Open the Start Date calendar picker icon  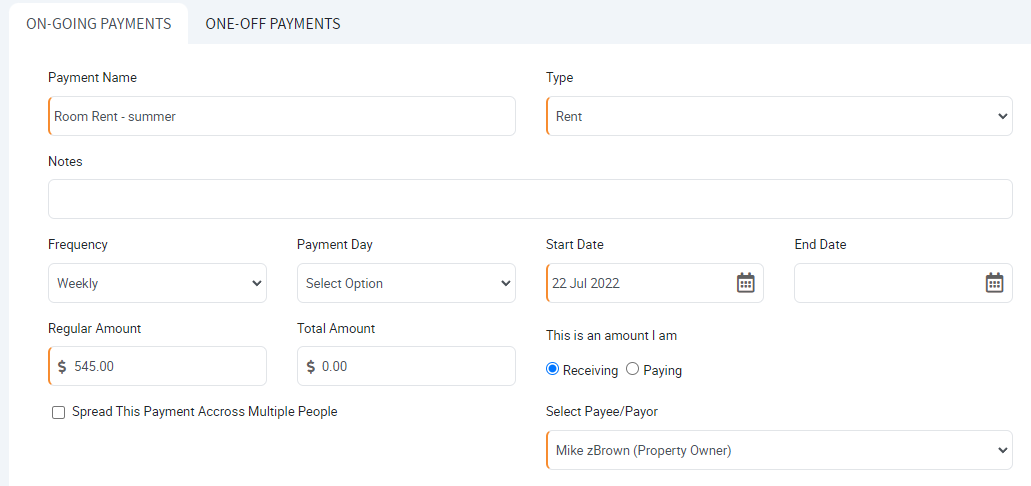pyautogui.click(x=745, y=283)
